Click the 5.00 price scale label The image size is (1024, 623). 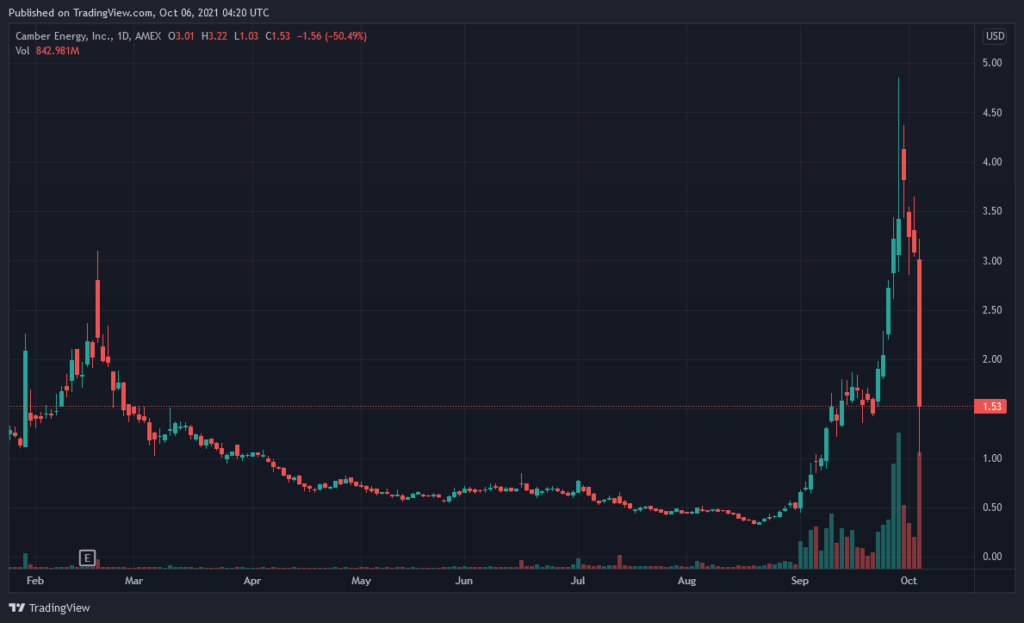point(992,63)
